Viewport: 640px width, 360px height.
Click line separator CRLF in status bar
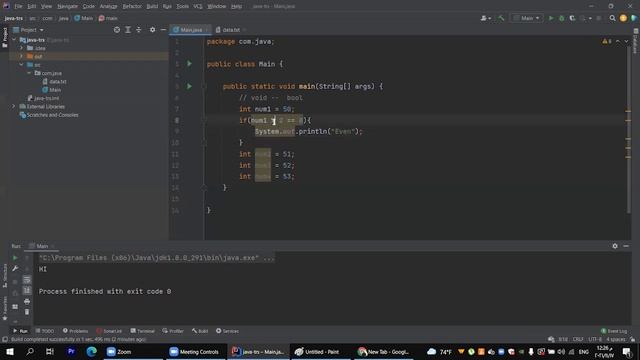tap(578, 340)
